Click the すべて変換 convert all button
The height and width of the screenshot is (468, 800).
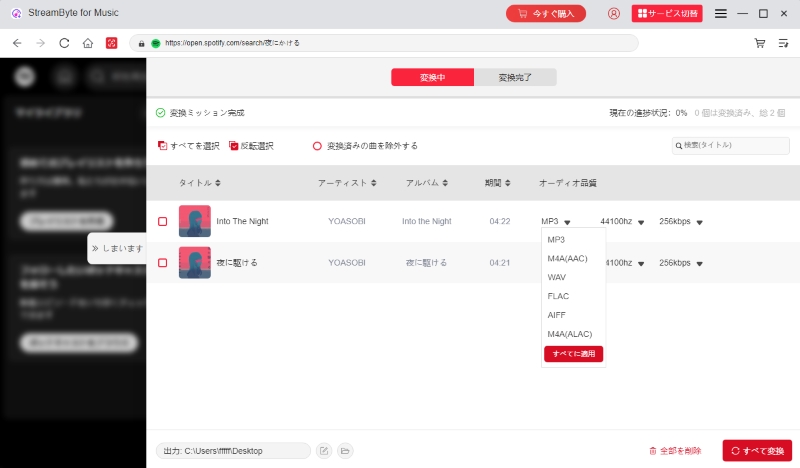click(x=757, y=451)
